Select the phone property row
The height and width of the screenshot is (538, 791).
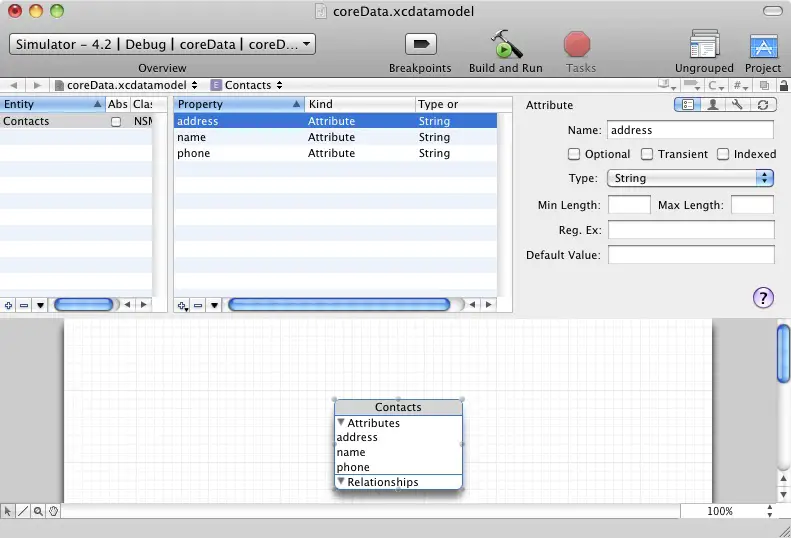click(335, 153)
